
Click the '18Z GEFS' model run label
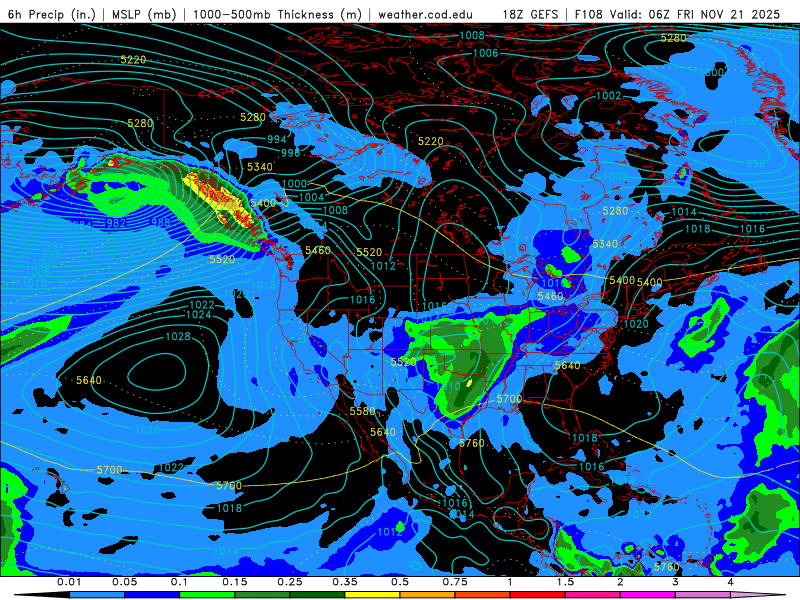pyautogui.click(x=530, y=14)
